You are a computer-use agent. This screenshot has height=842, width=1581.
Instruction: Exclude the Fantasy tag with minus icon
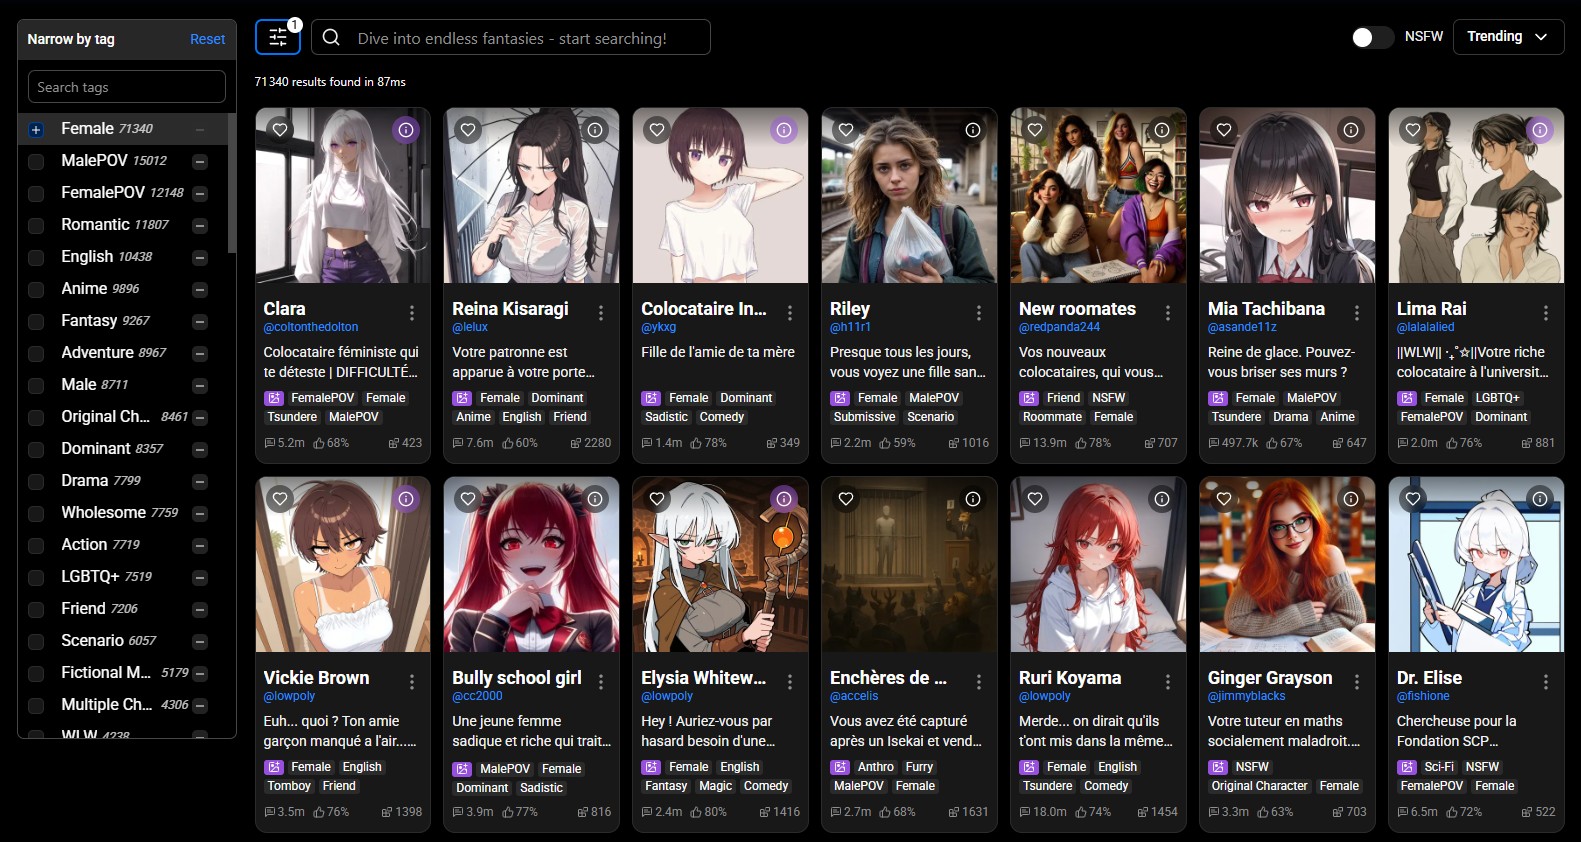[200, 321]
